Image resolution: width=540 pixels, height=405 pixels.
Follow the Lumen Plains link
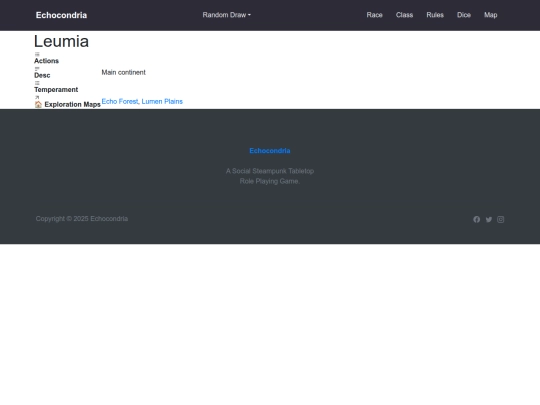click(162, 102)
